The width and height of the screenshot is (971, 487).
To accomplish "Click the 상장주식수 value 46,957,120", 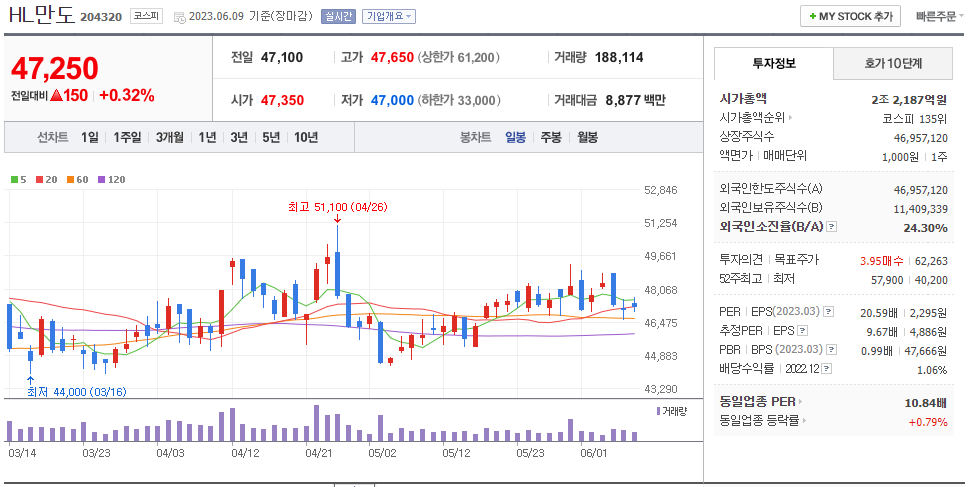I will (x=921, y=138).
